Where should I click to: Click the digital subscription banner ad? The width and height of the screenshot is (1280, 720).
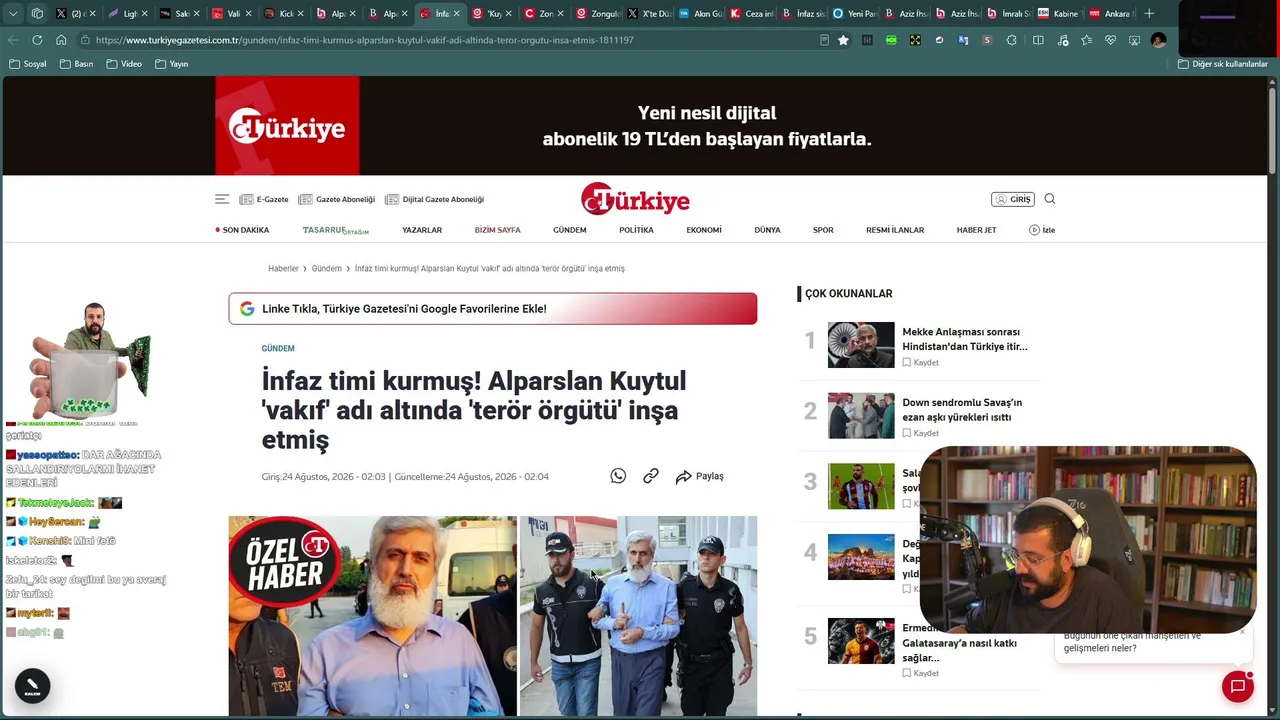635,126
